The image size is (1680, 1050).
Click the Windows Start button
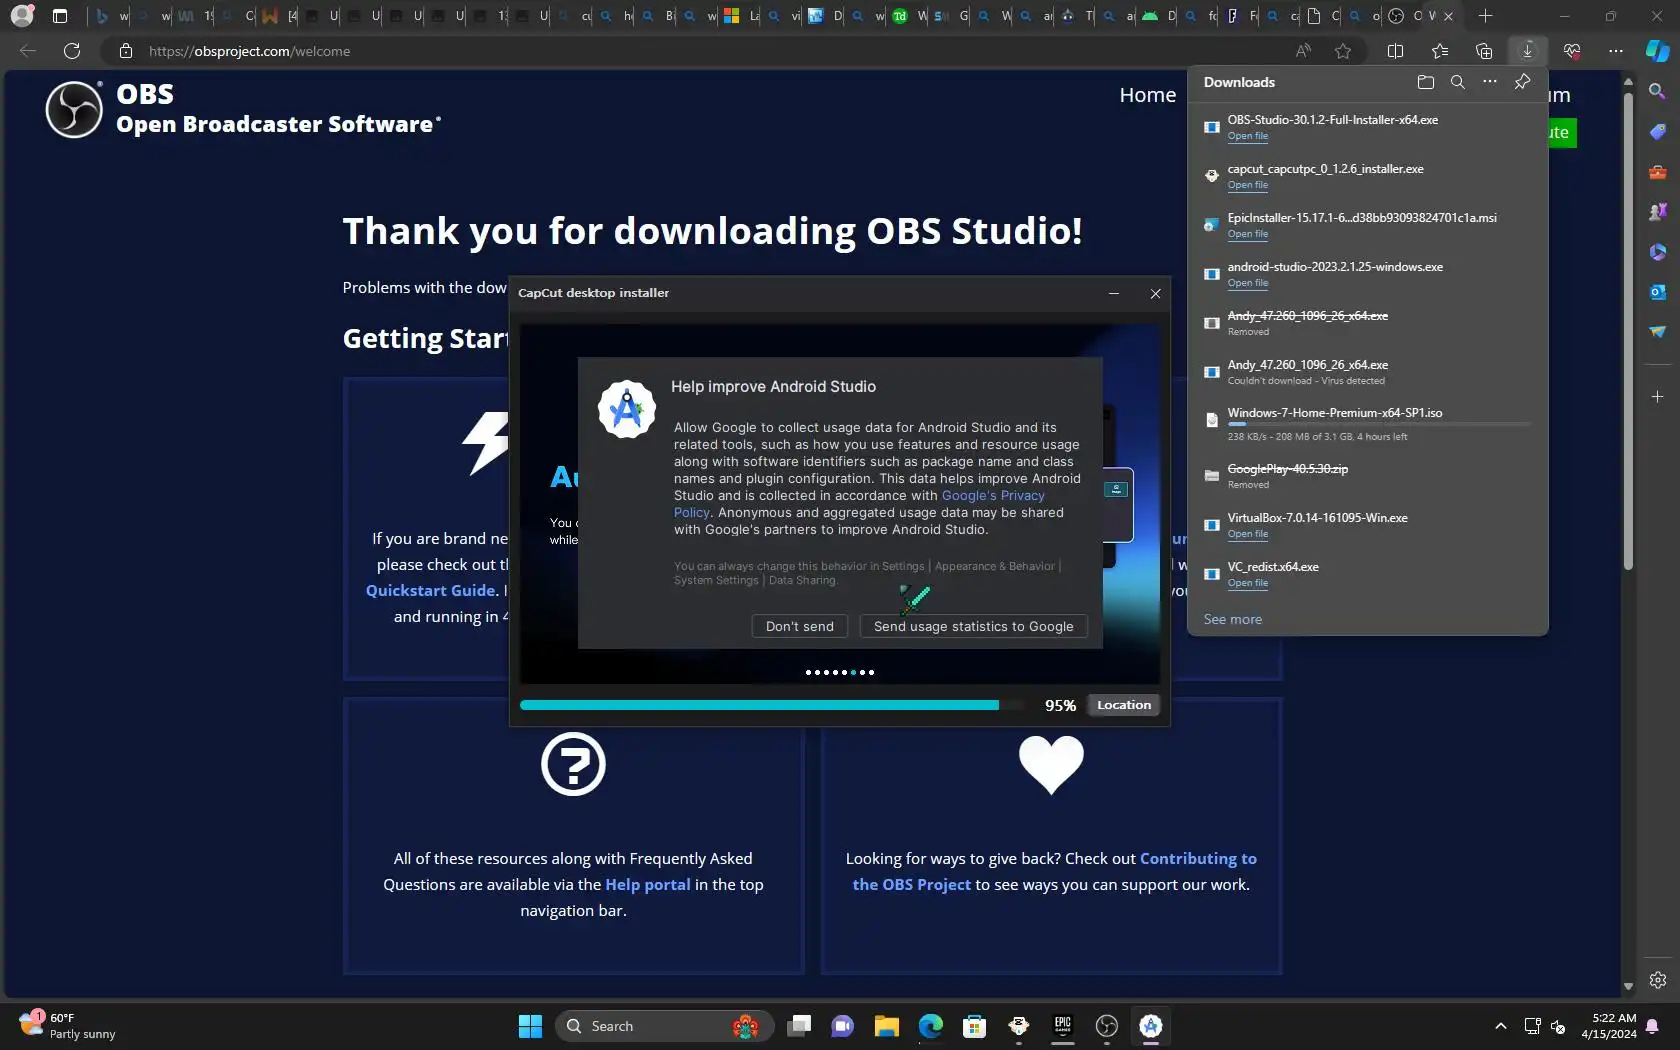pos(530,1026)
